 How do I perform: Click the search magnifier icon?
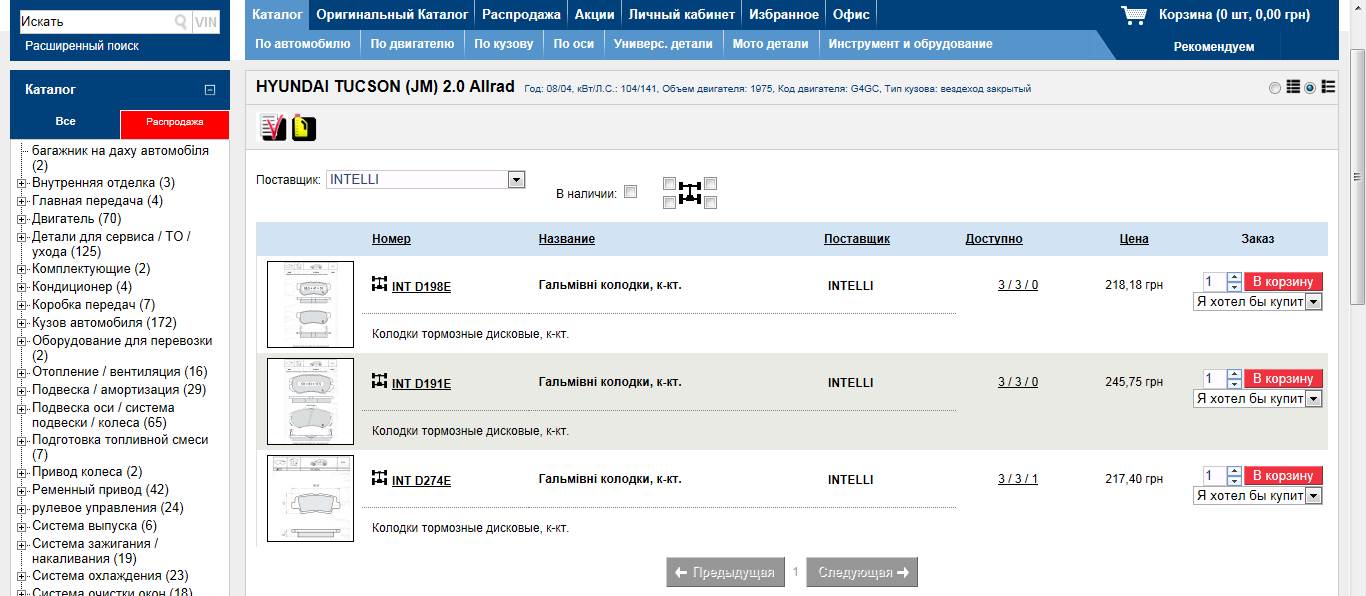coord(181,21)
